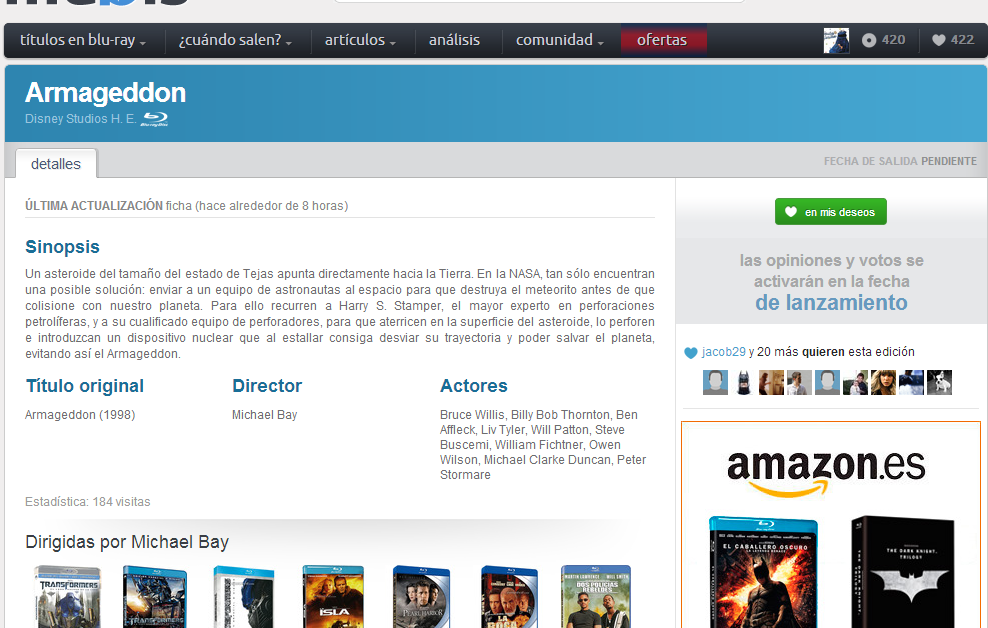988x628 pixels.
Task: Open 'Dos Policías Rebeldes' blu-ray cover
Action: point(596,597)
